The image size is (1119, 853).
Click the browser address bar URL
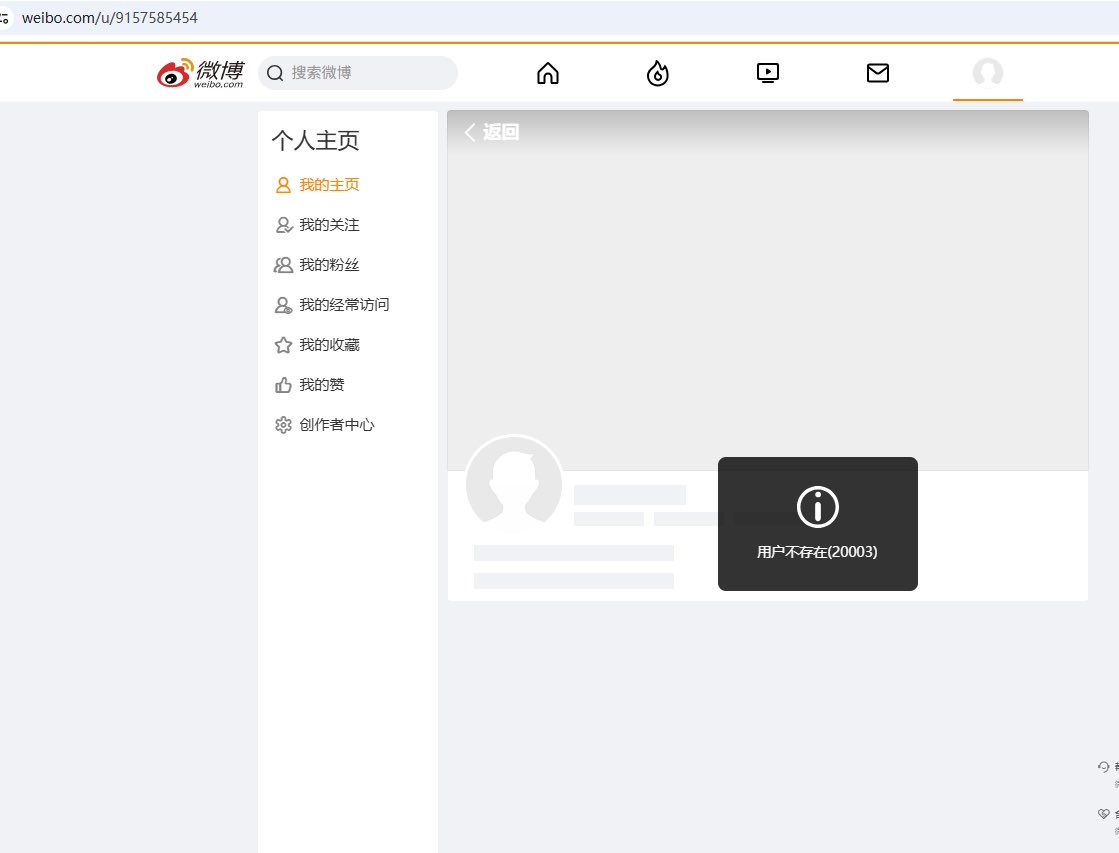[x=110, y=18]
